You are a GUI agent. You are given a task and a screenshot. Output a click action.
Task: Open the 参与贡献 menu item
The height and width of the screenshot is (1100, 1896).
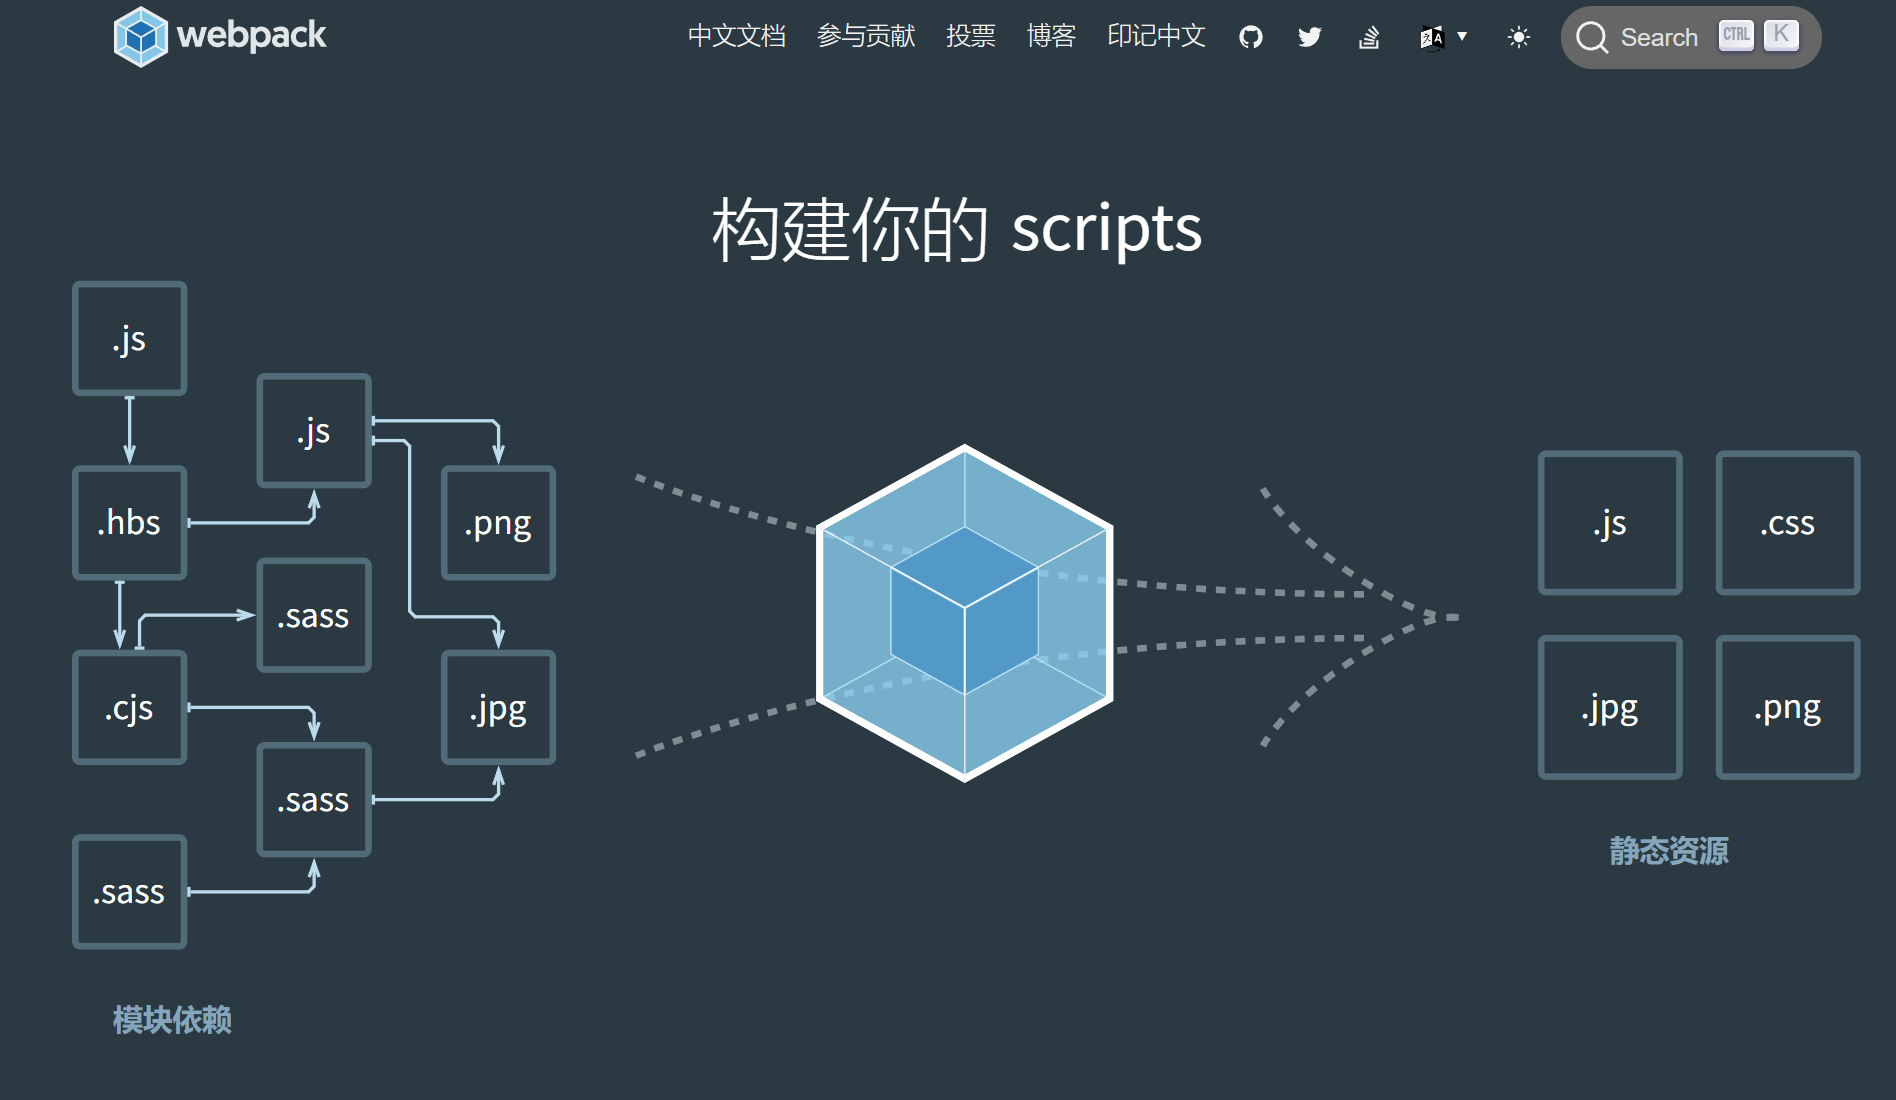[x=865, y=36]
